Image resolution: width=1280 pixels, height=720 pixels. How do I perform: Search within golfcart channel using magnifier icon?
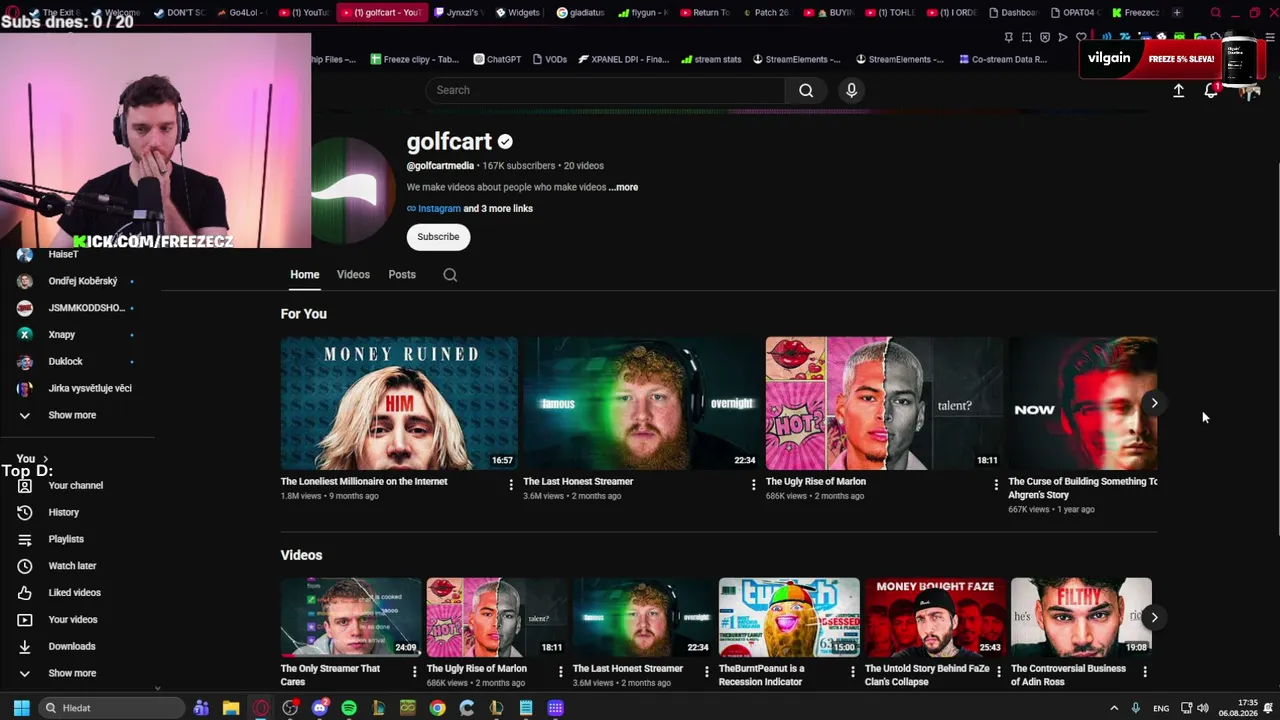tap(450, 275)
